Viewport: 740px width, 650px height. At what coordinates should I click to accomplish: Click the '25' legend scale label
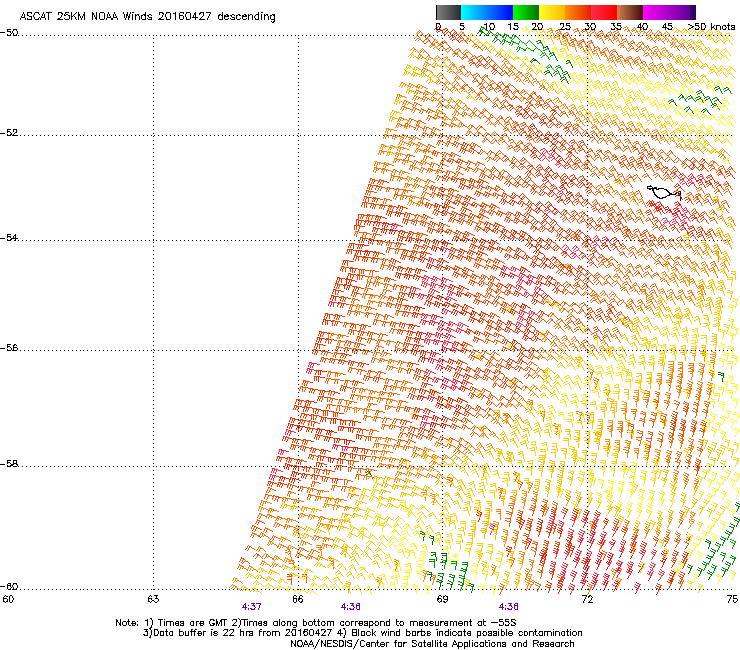click(x=565, y=26)
